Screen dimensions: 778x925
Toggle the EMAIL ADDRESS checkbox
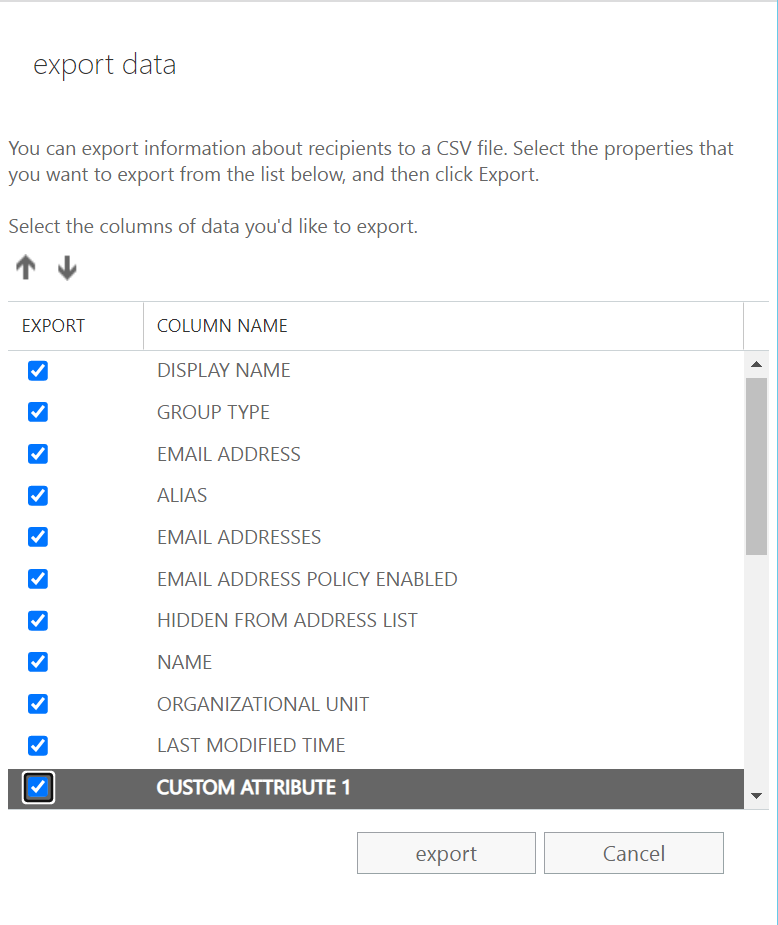click(38, 454)
